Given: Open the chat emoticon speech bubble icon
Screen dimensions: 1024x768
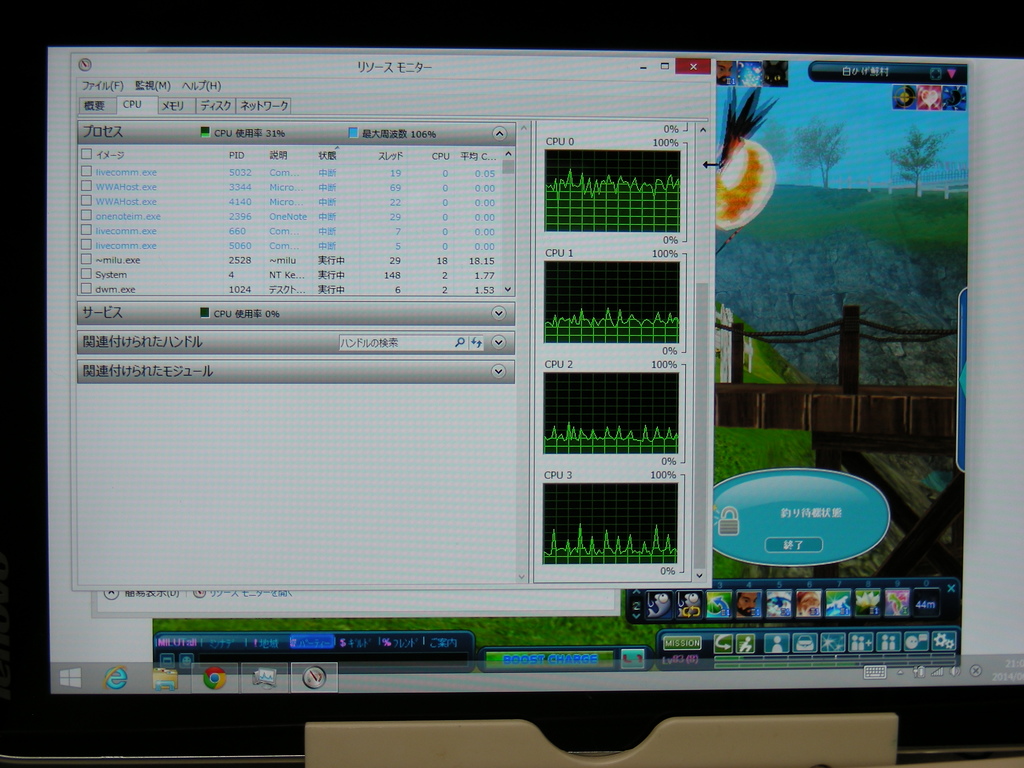Looking at the screenshot, I should click(915, 642).
